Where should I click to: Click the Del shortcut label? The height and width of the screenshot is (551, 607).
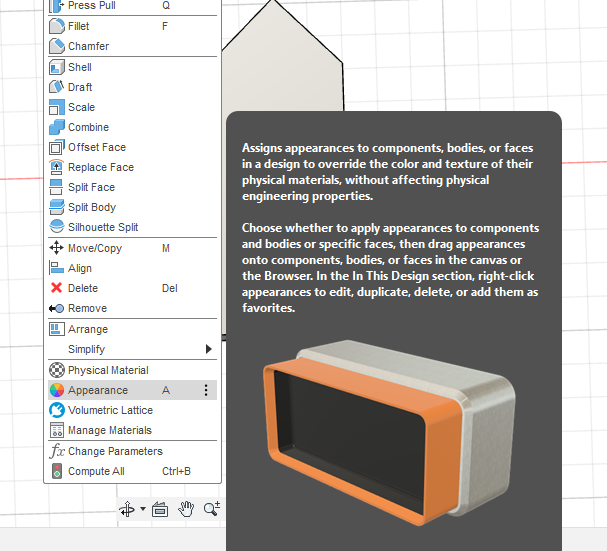pos(170,288)
